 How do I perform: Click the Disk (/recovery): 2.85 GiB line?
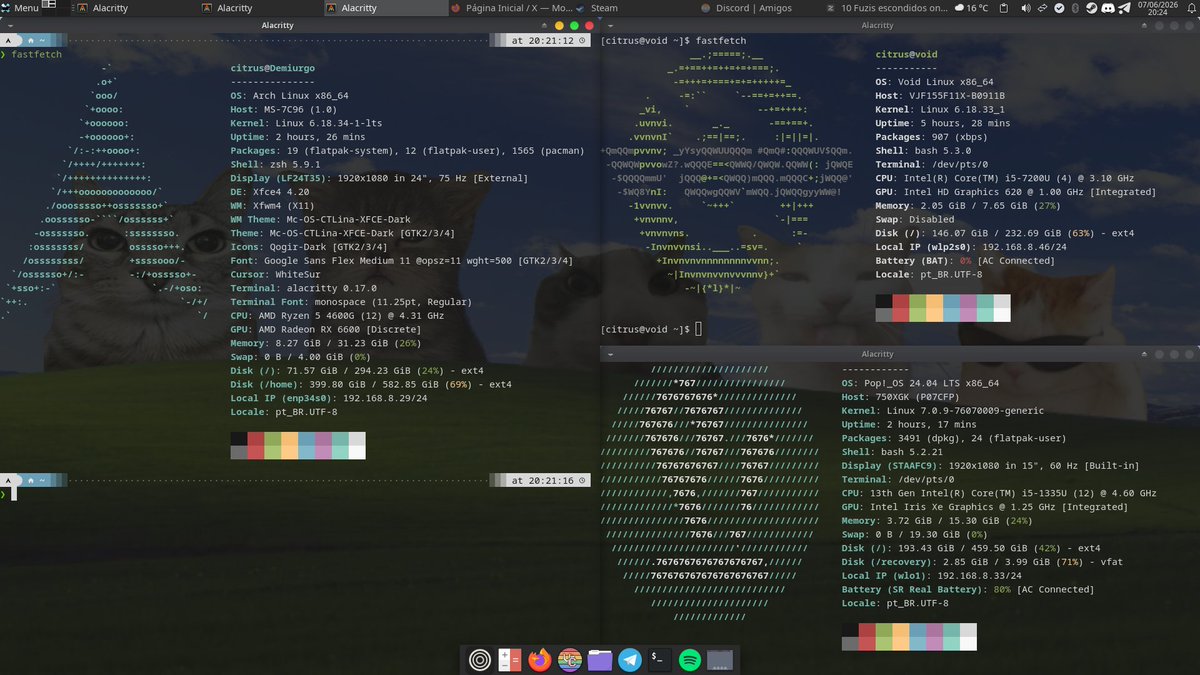[x=982, y=562]
